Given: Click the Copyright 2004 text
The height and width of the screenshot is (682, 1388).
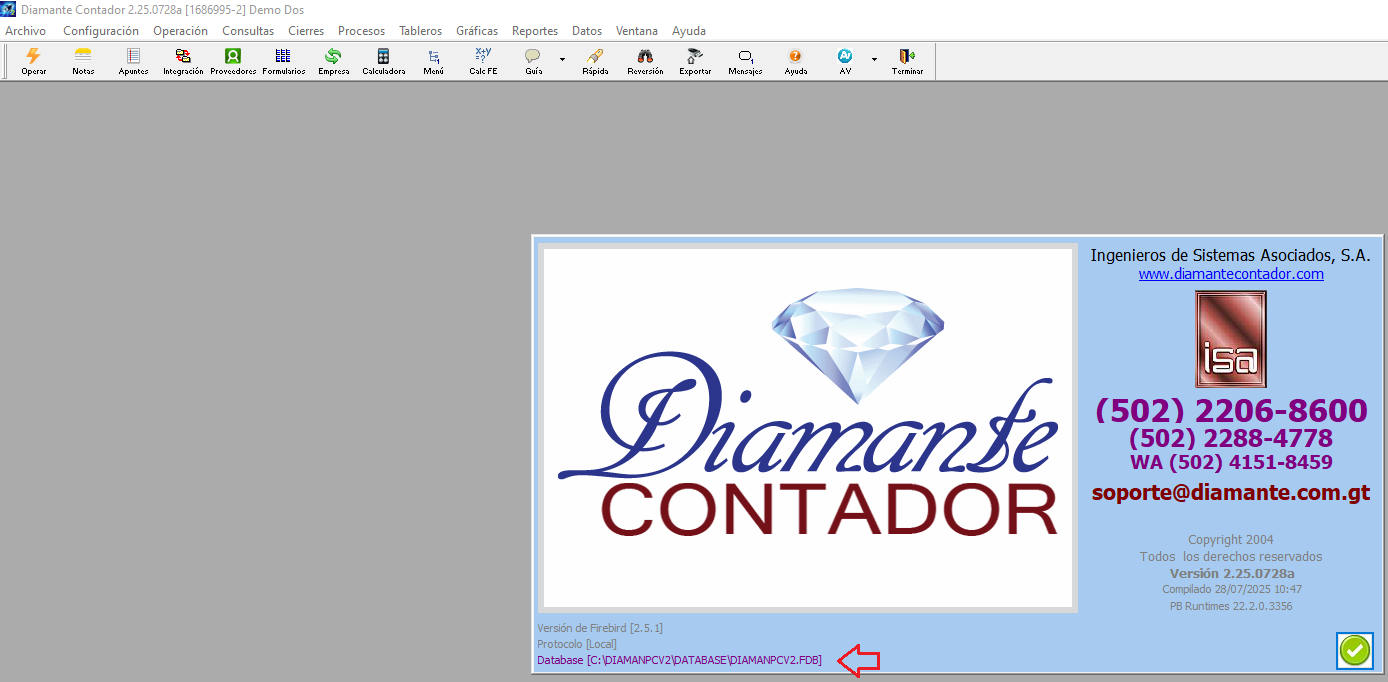Looking at the screenshot, I should [x=1231, y=539].
